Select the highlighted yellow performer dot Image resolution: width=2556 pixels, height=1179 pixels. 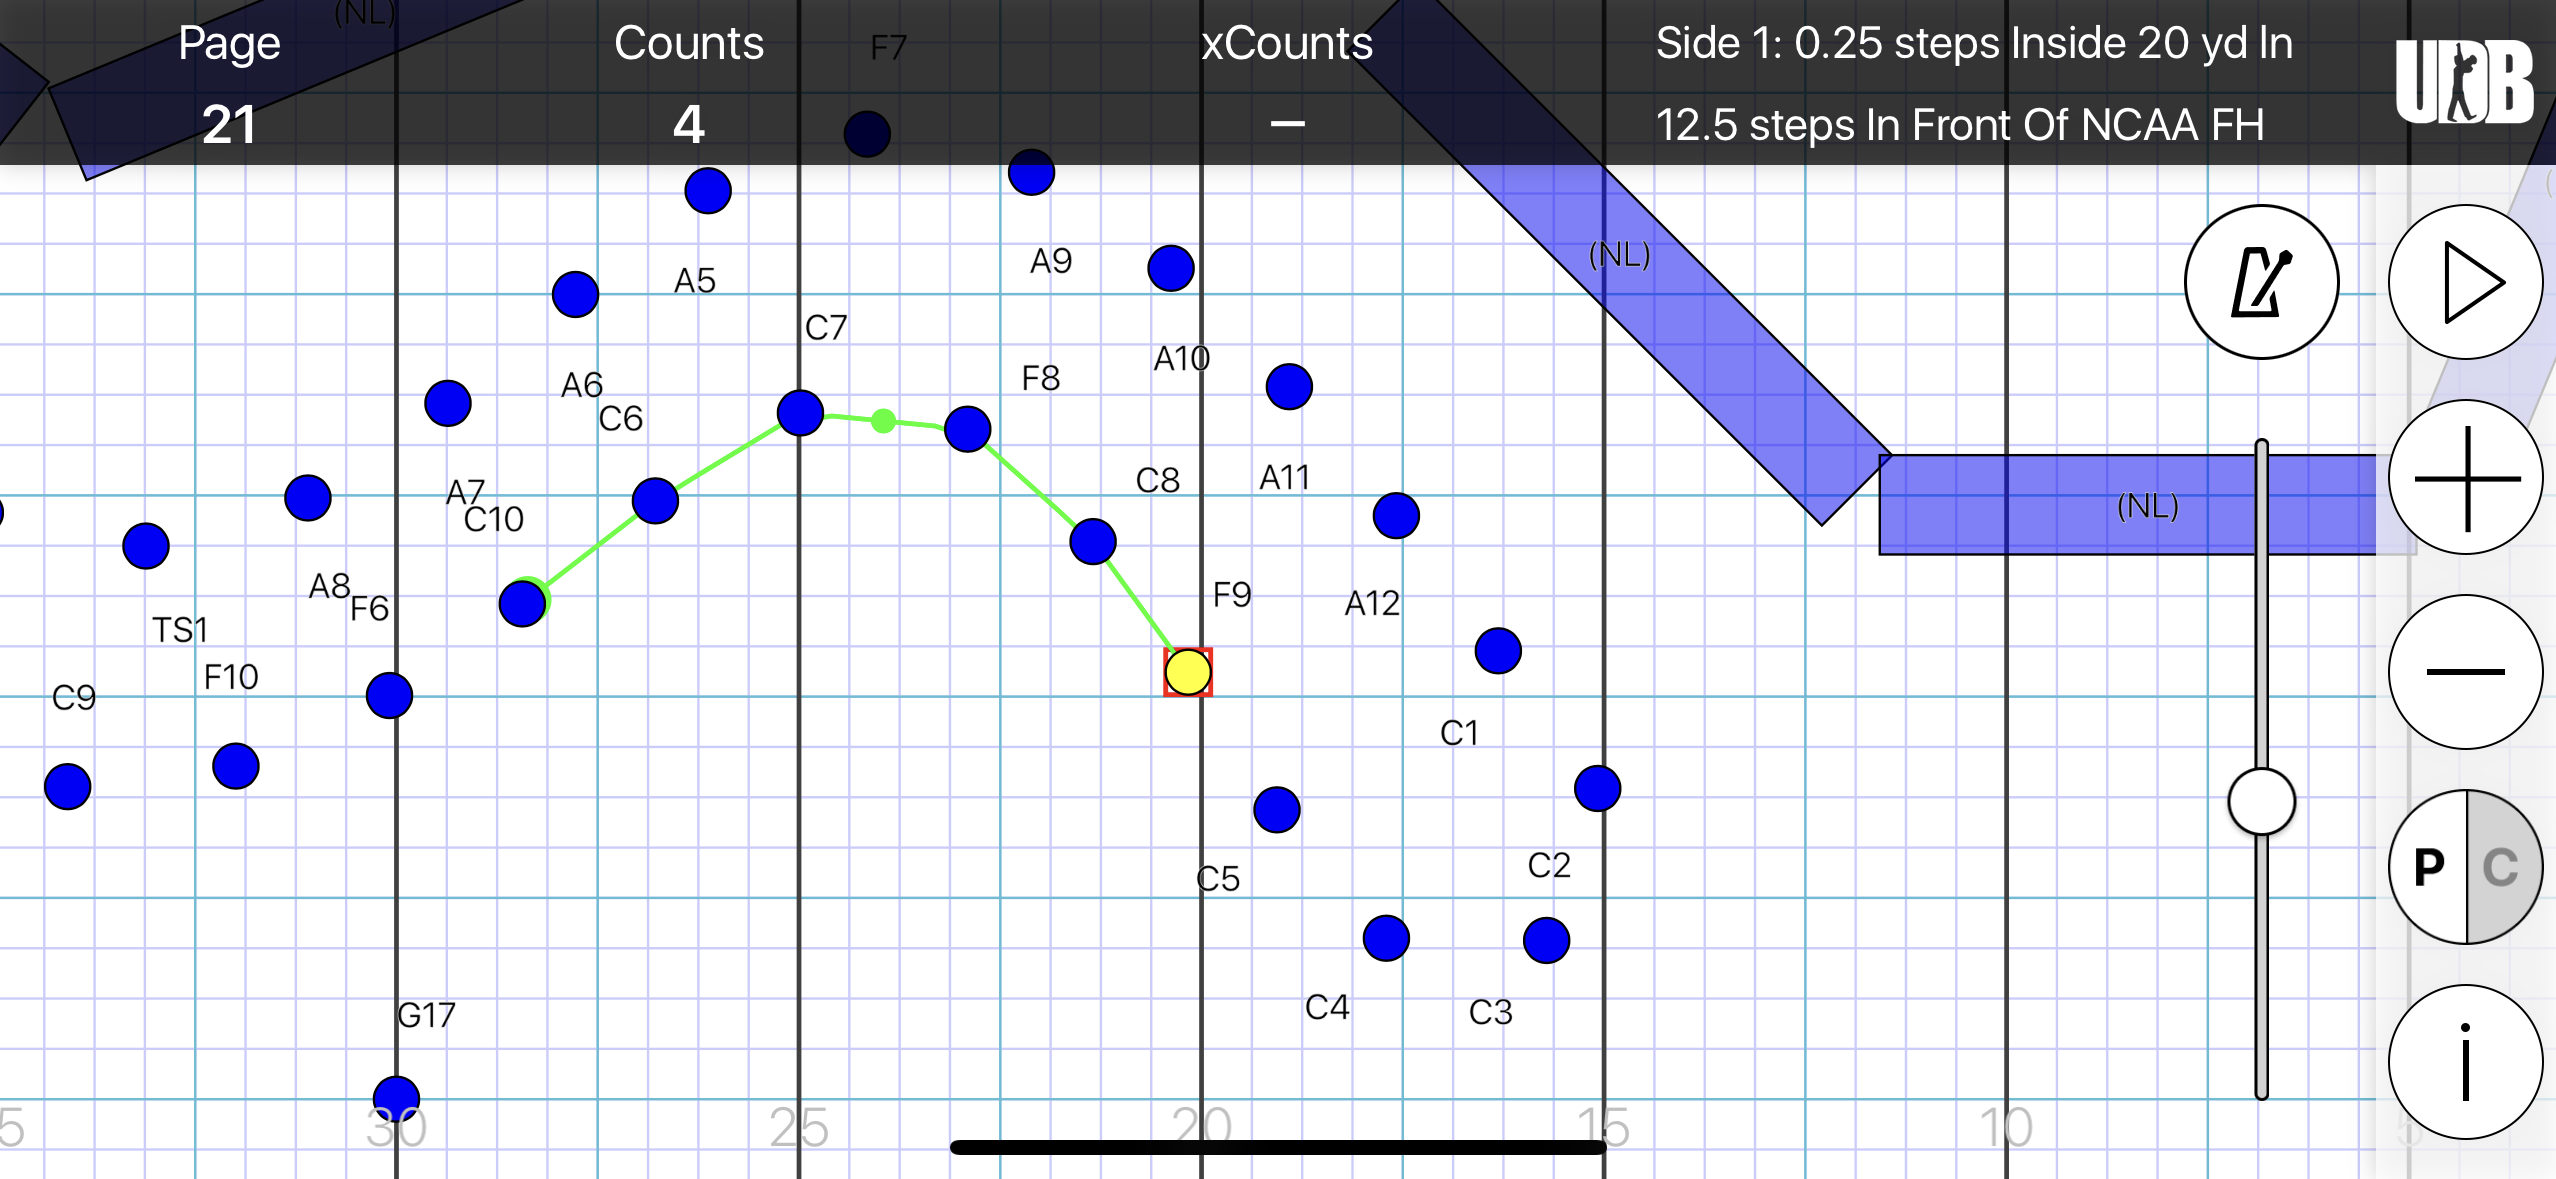point(1188,672)
